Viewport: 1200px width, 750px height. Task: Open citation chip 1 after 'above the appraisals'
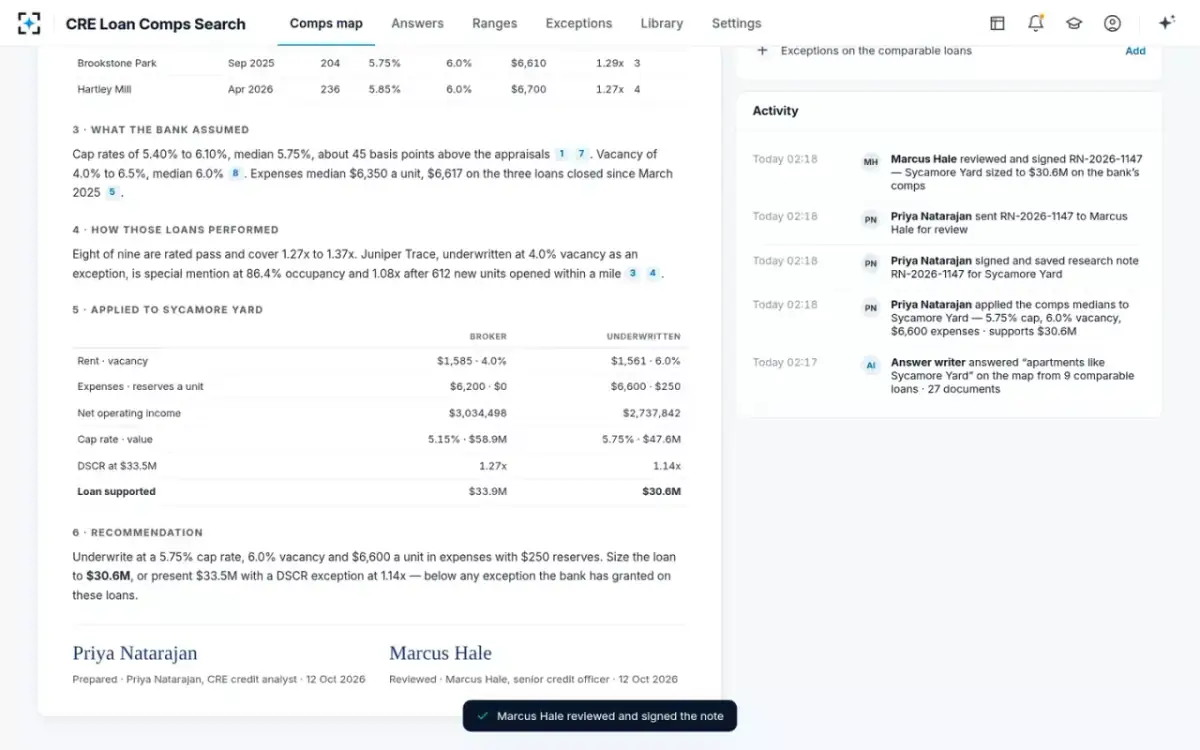click(x=562, y=154)
